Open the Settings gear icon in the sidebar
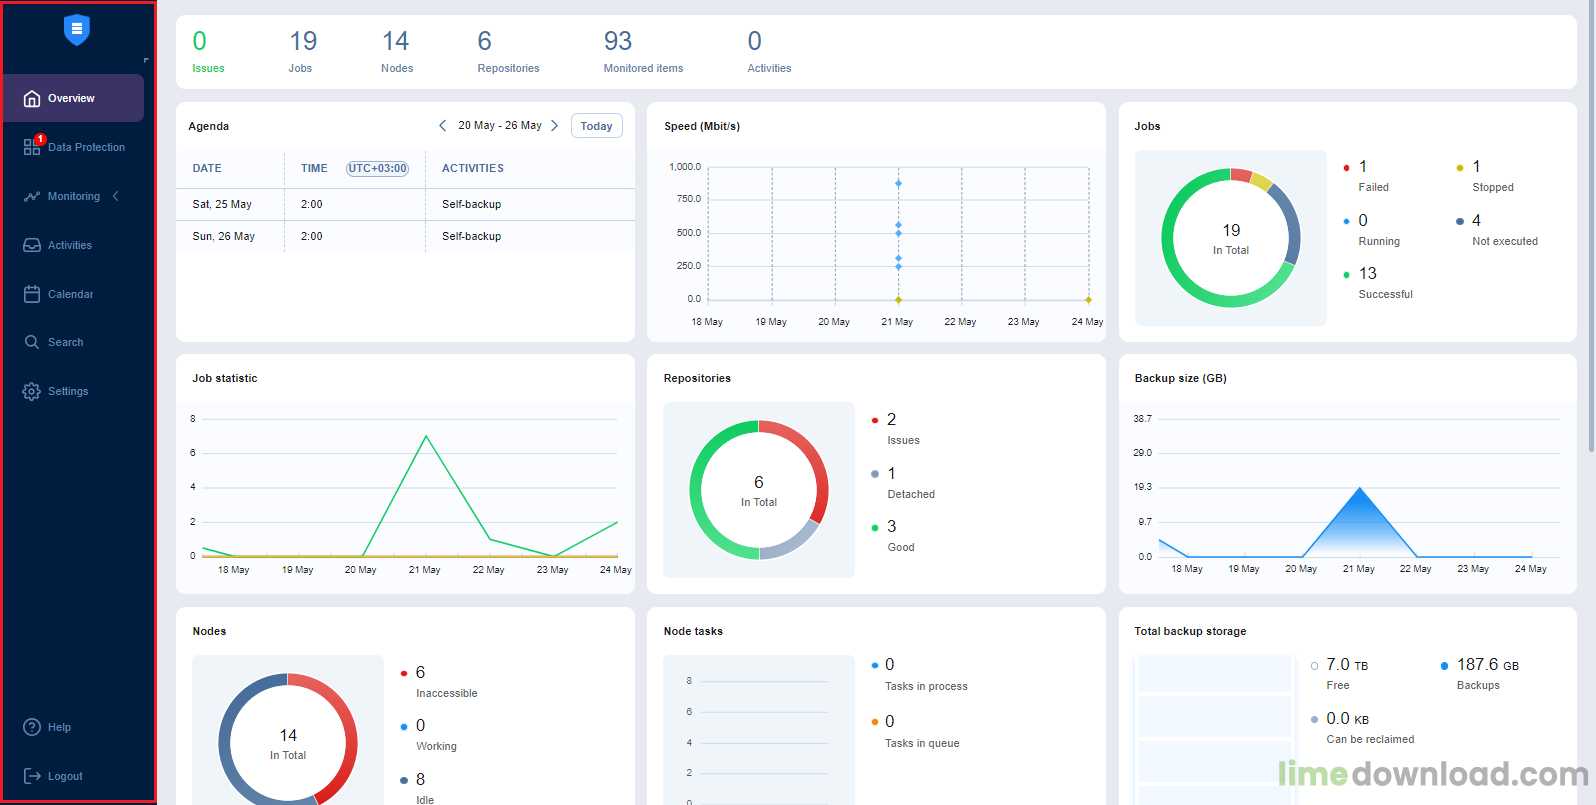 click(x=32, y=391)
